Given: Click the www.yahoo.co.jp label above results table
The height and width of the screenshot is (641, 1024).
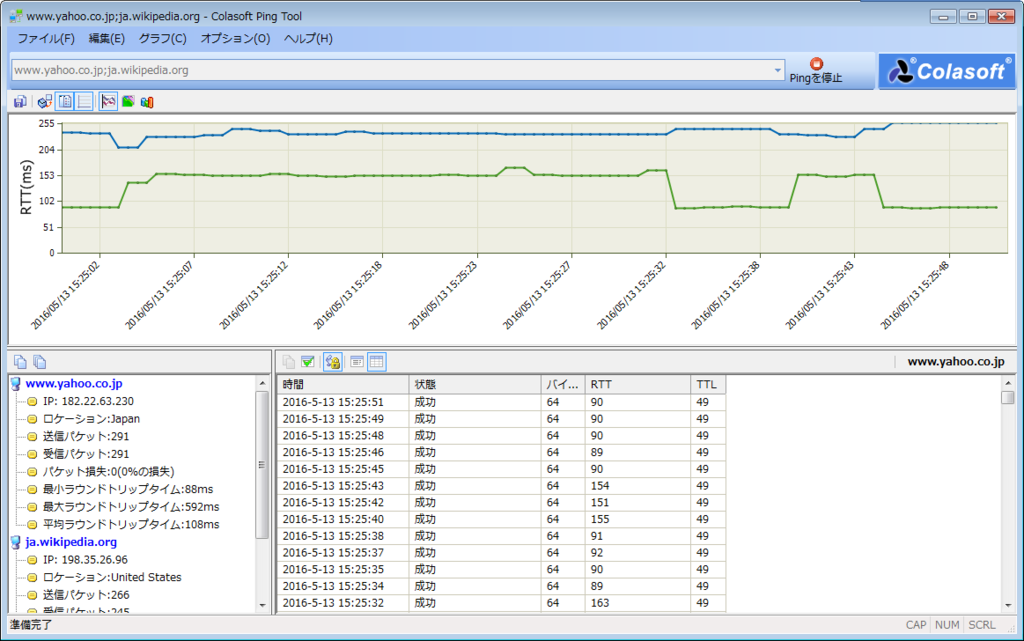Looking at the screenshot, I should coord(955,362).
